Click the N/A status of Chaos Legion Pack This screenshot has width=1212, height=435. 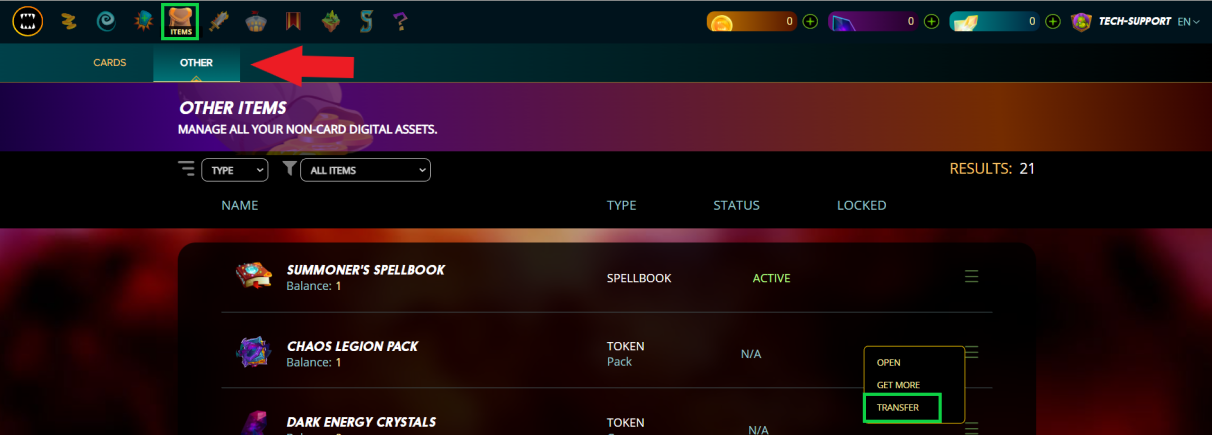point(751,354)
